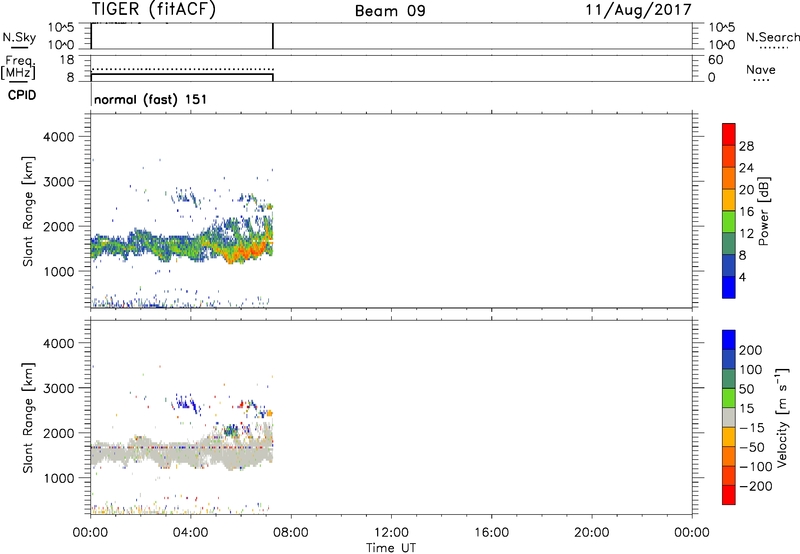Click the Power [dB] colorbar title
Screen dimensions: 800x554
[764, 211]
